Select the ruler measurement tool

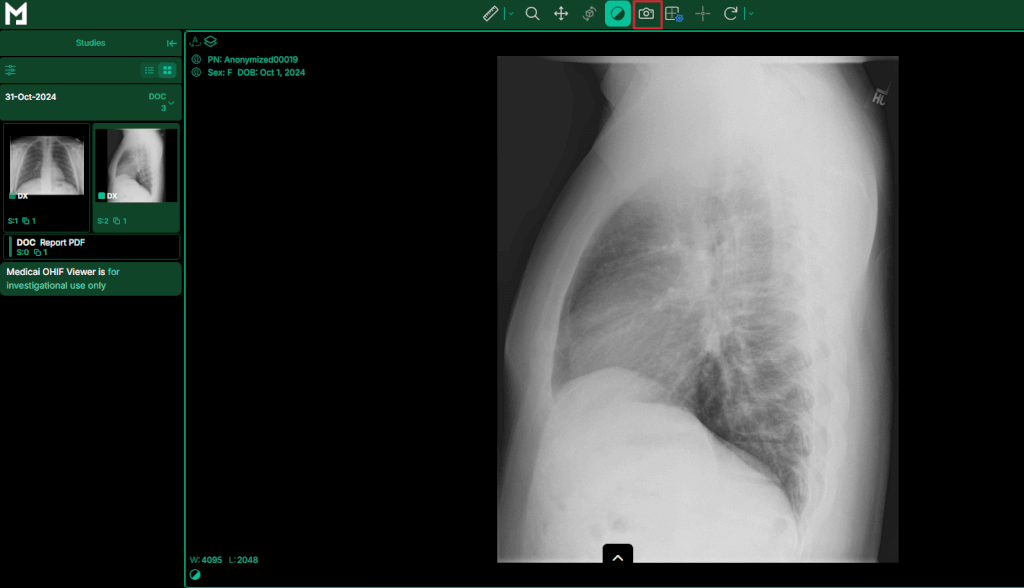pyautogui.click(x=490, y=14)
